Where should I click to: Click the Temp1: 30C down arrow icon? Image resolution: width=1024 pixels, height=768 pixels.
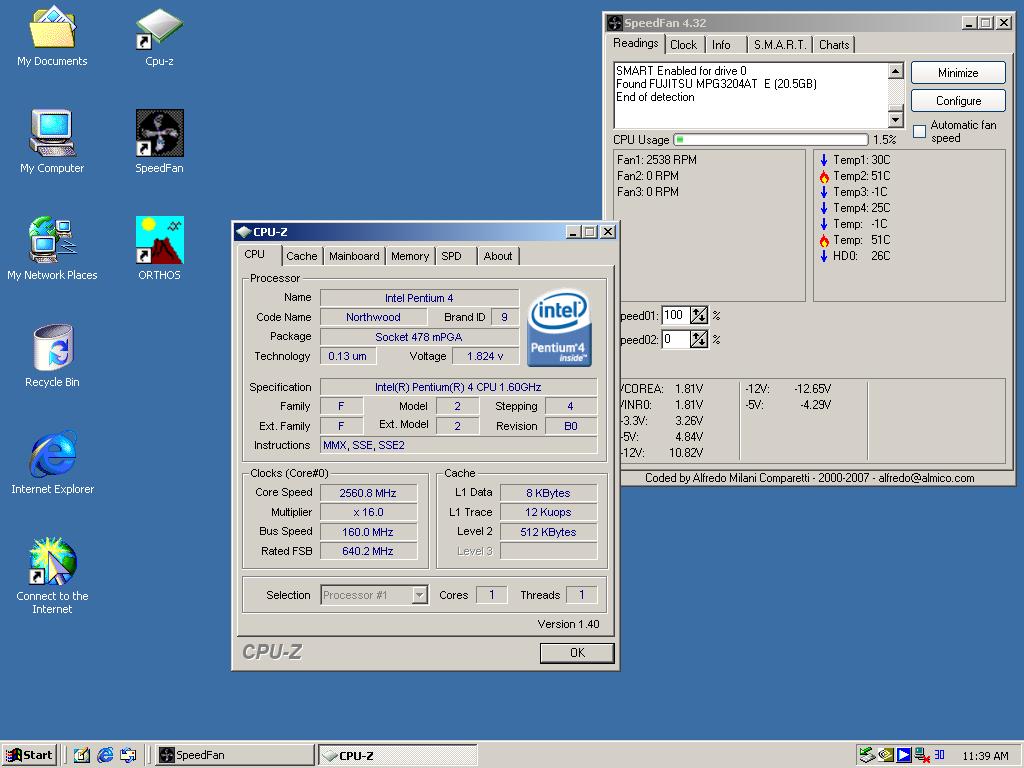pos(824,160)
